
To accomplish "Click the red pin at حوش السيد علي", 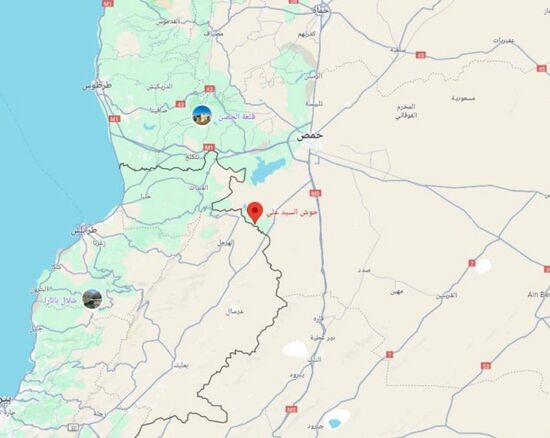I will (x=255, y=213).
